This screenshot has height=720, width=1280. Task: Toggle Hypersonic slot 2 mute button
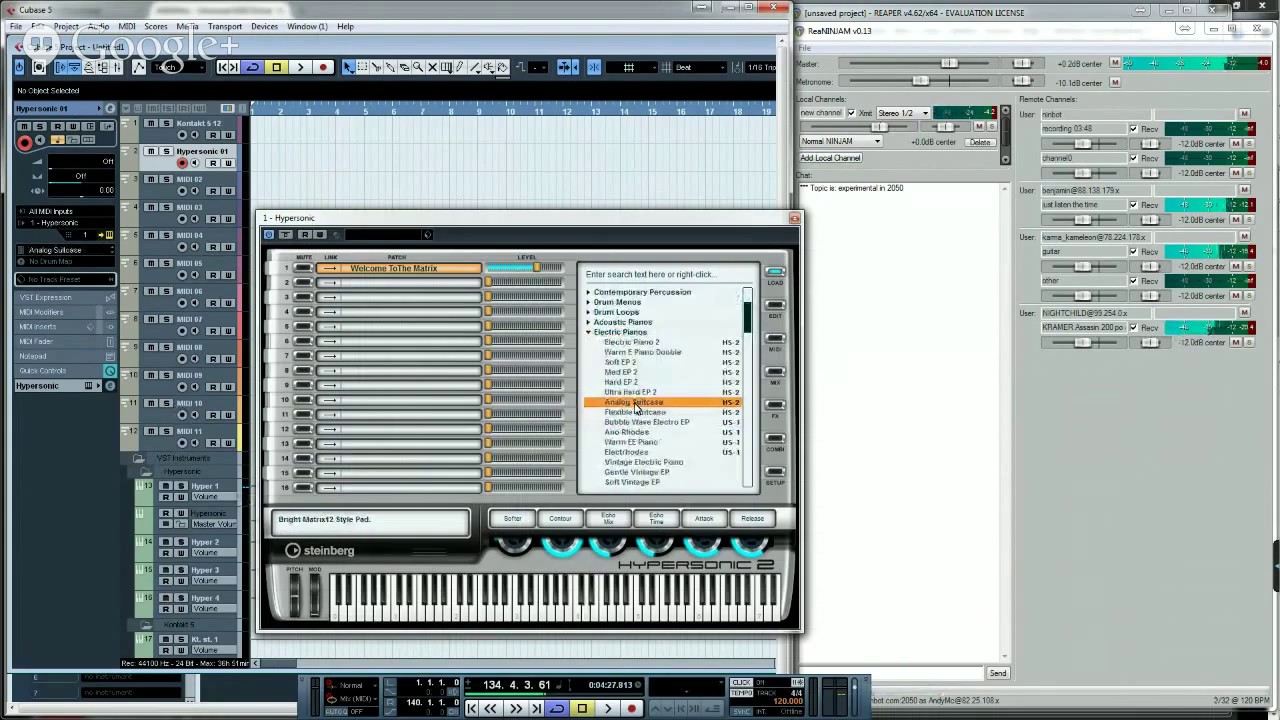tap(303, 282)
